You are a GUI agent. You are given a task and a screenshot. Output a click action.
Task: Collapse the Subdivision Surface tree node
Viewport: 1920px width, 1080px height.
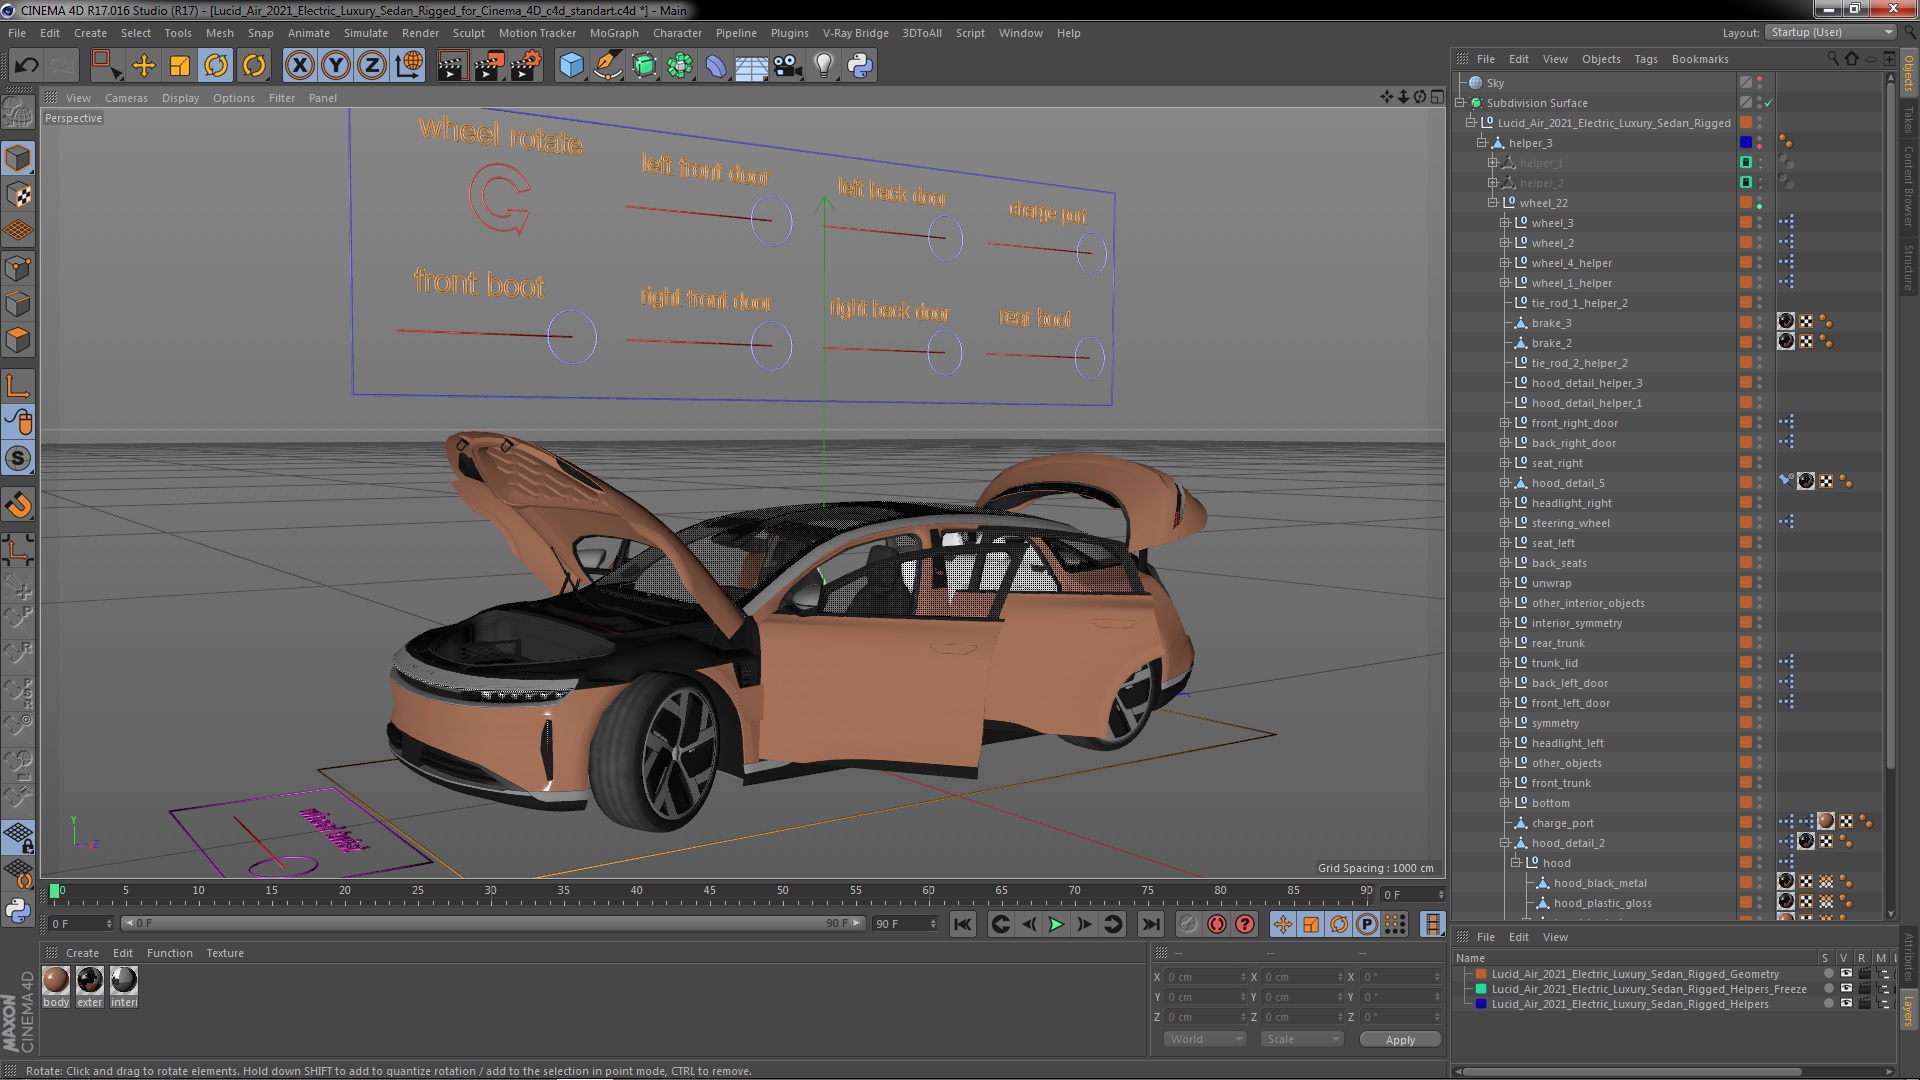click(1460, 103)
